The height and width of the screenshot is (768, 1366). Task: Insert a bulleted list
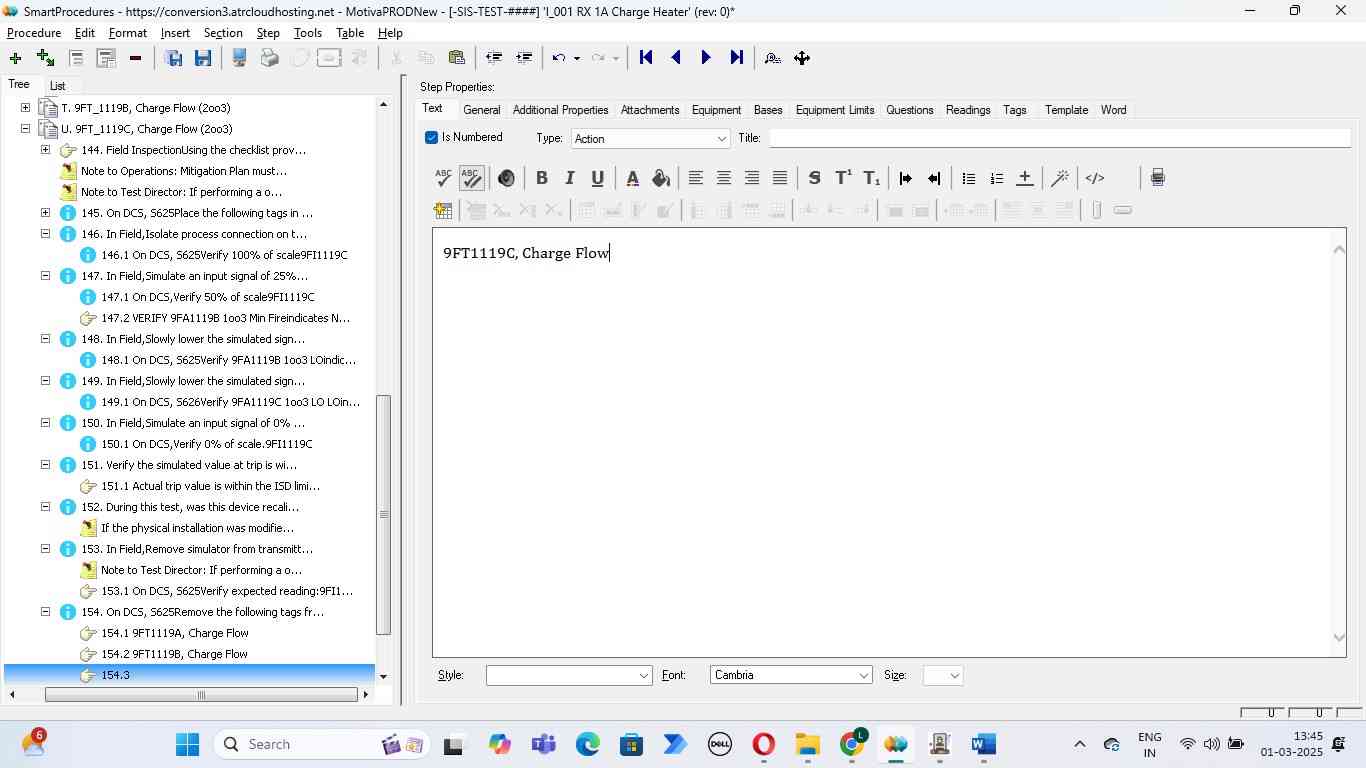click(x=968, y=178)
